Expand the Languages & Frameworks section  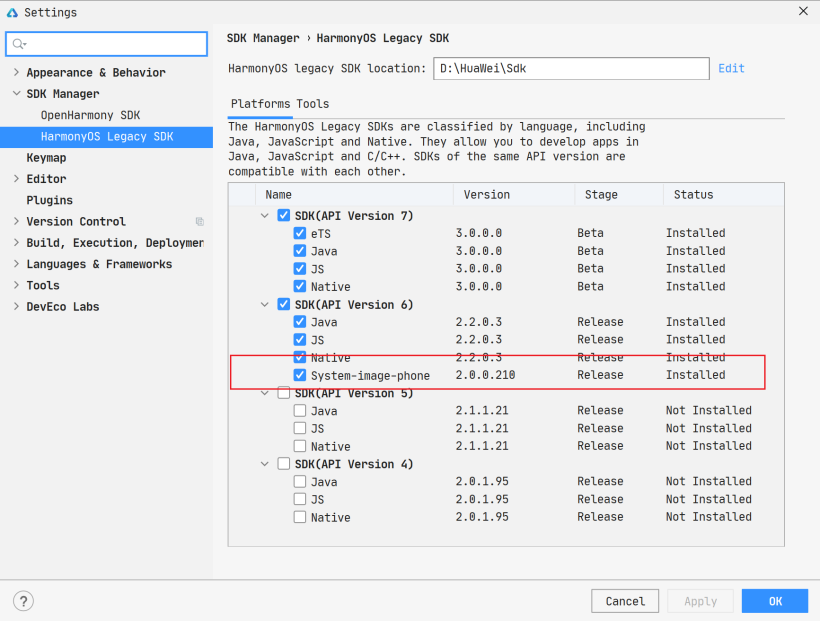16,265
